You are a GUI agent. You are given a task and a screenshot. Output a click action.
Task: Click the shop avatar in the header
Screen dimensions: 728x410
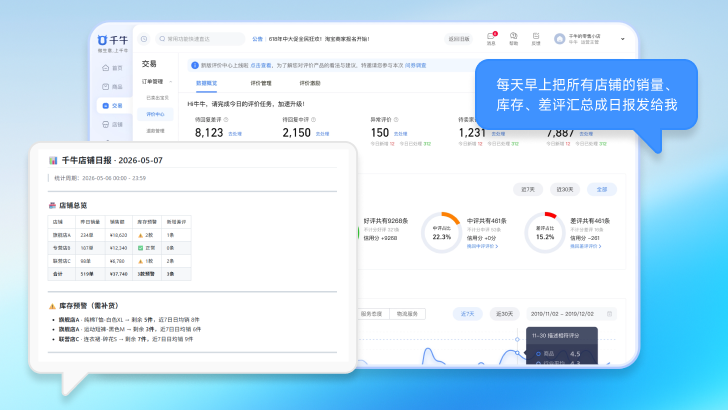tap(559, 39)
